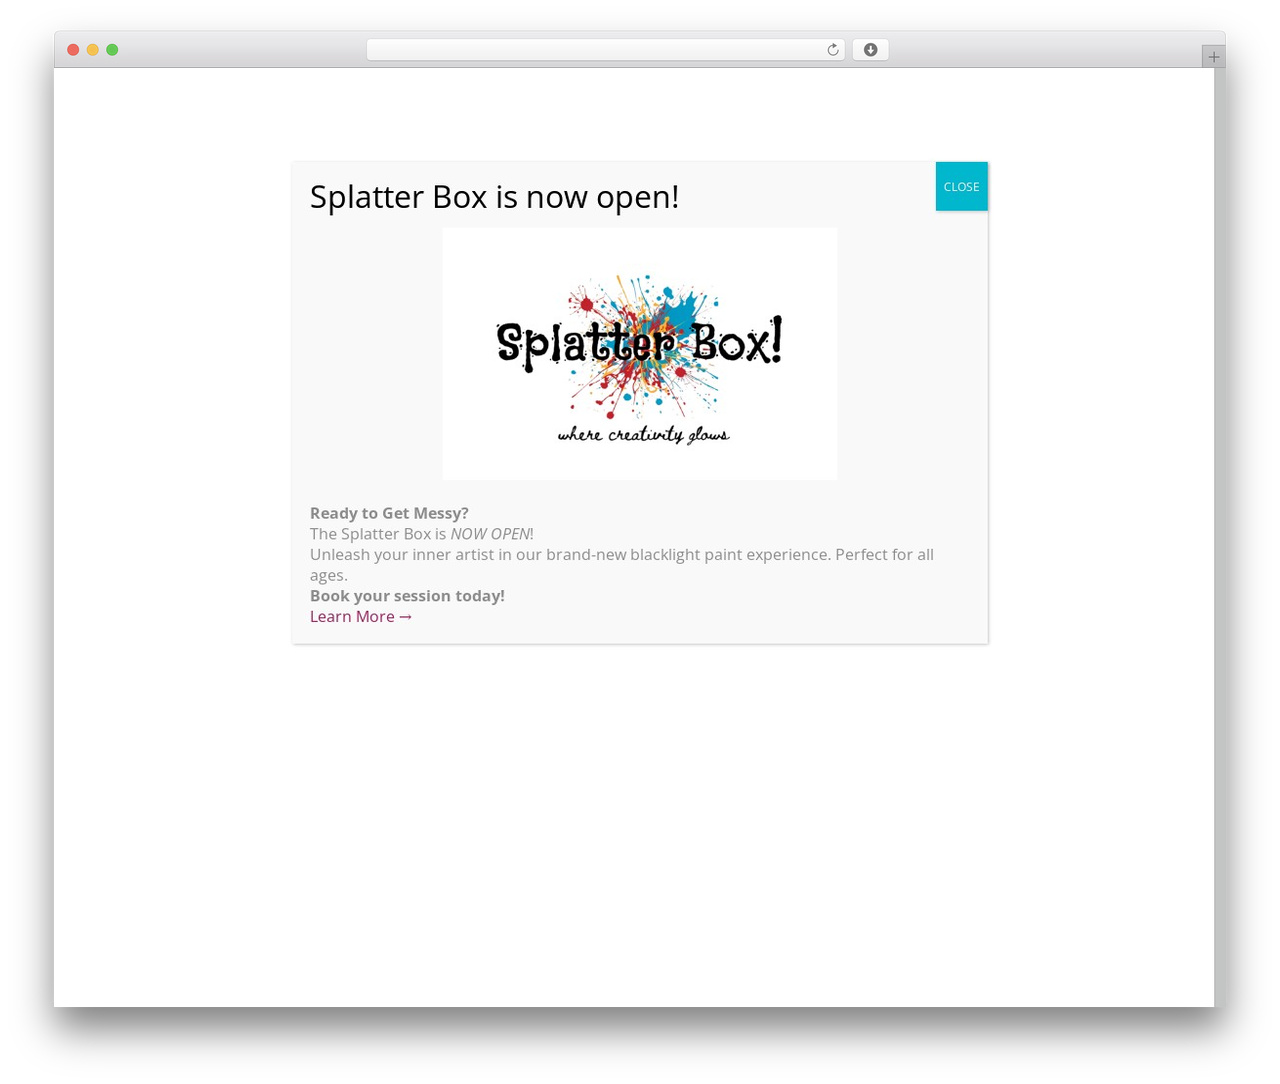The width and height of the screenshot is (1280, 1084).
Task: Click the yellow minimize window button
Action: click(92, 50)
